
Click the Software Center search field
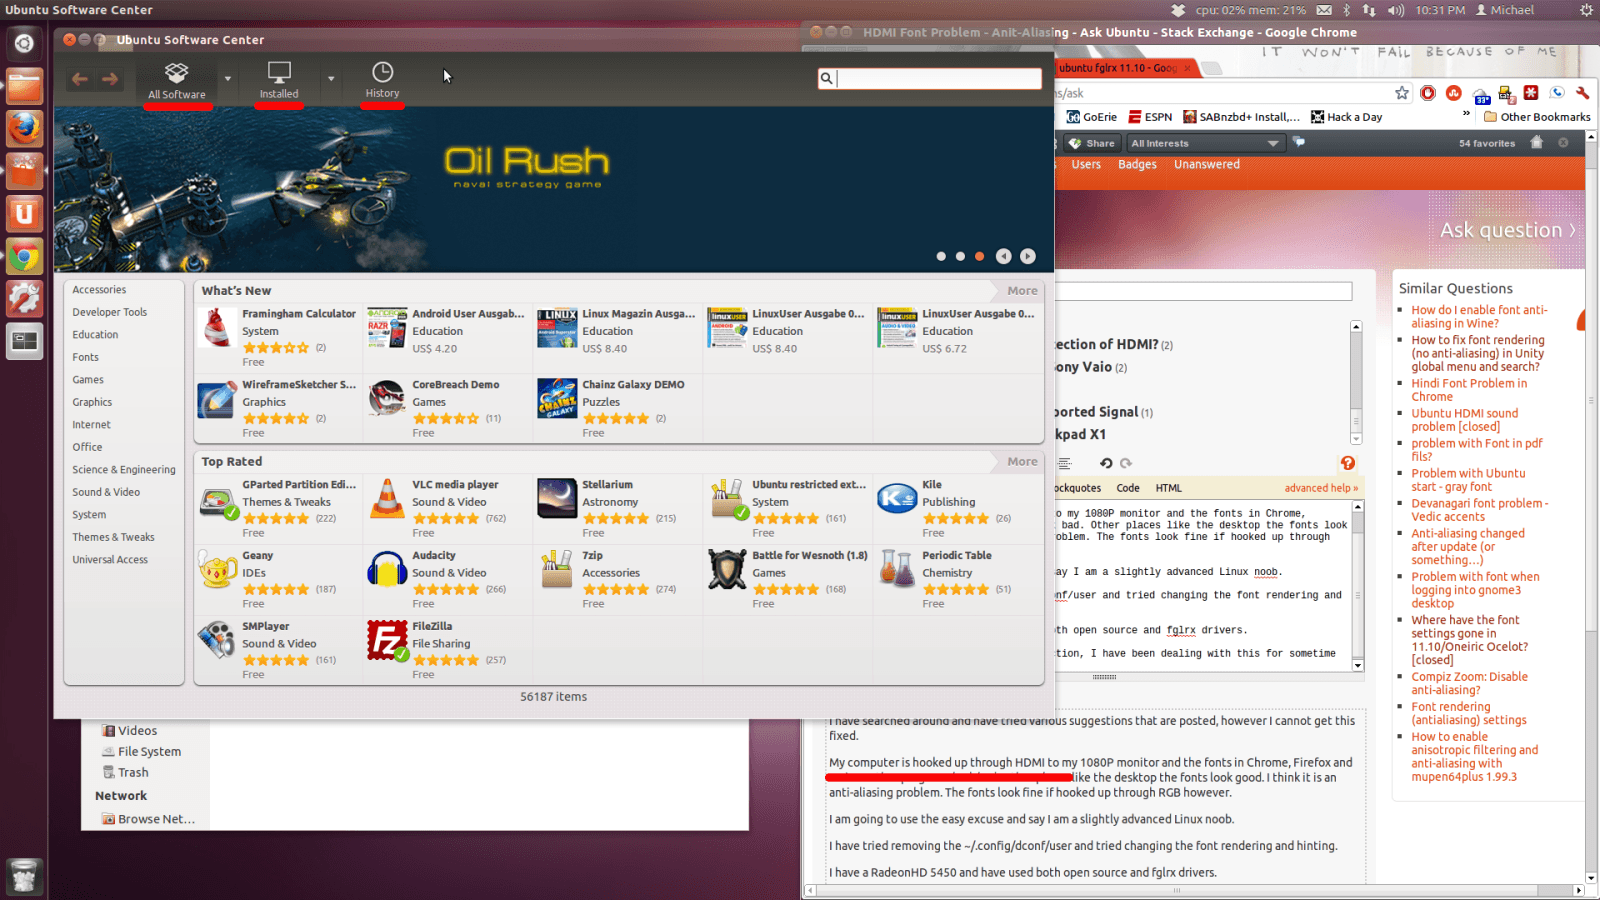click(930, 78)
